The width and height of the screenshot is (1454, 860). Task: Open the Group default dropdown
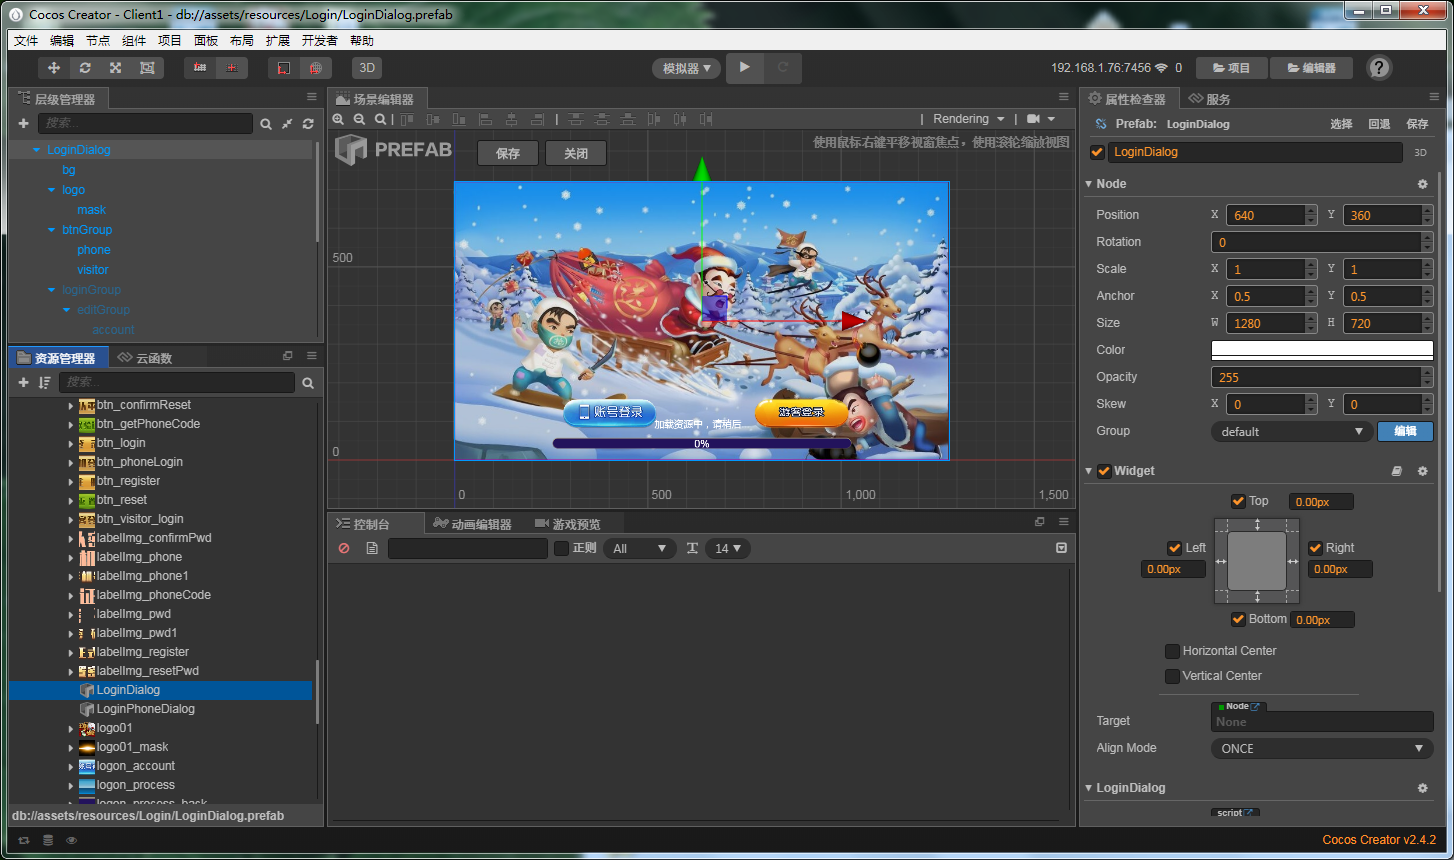pyautogui.click(x=1291, y=431)
